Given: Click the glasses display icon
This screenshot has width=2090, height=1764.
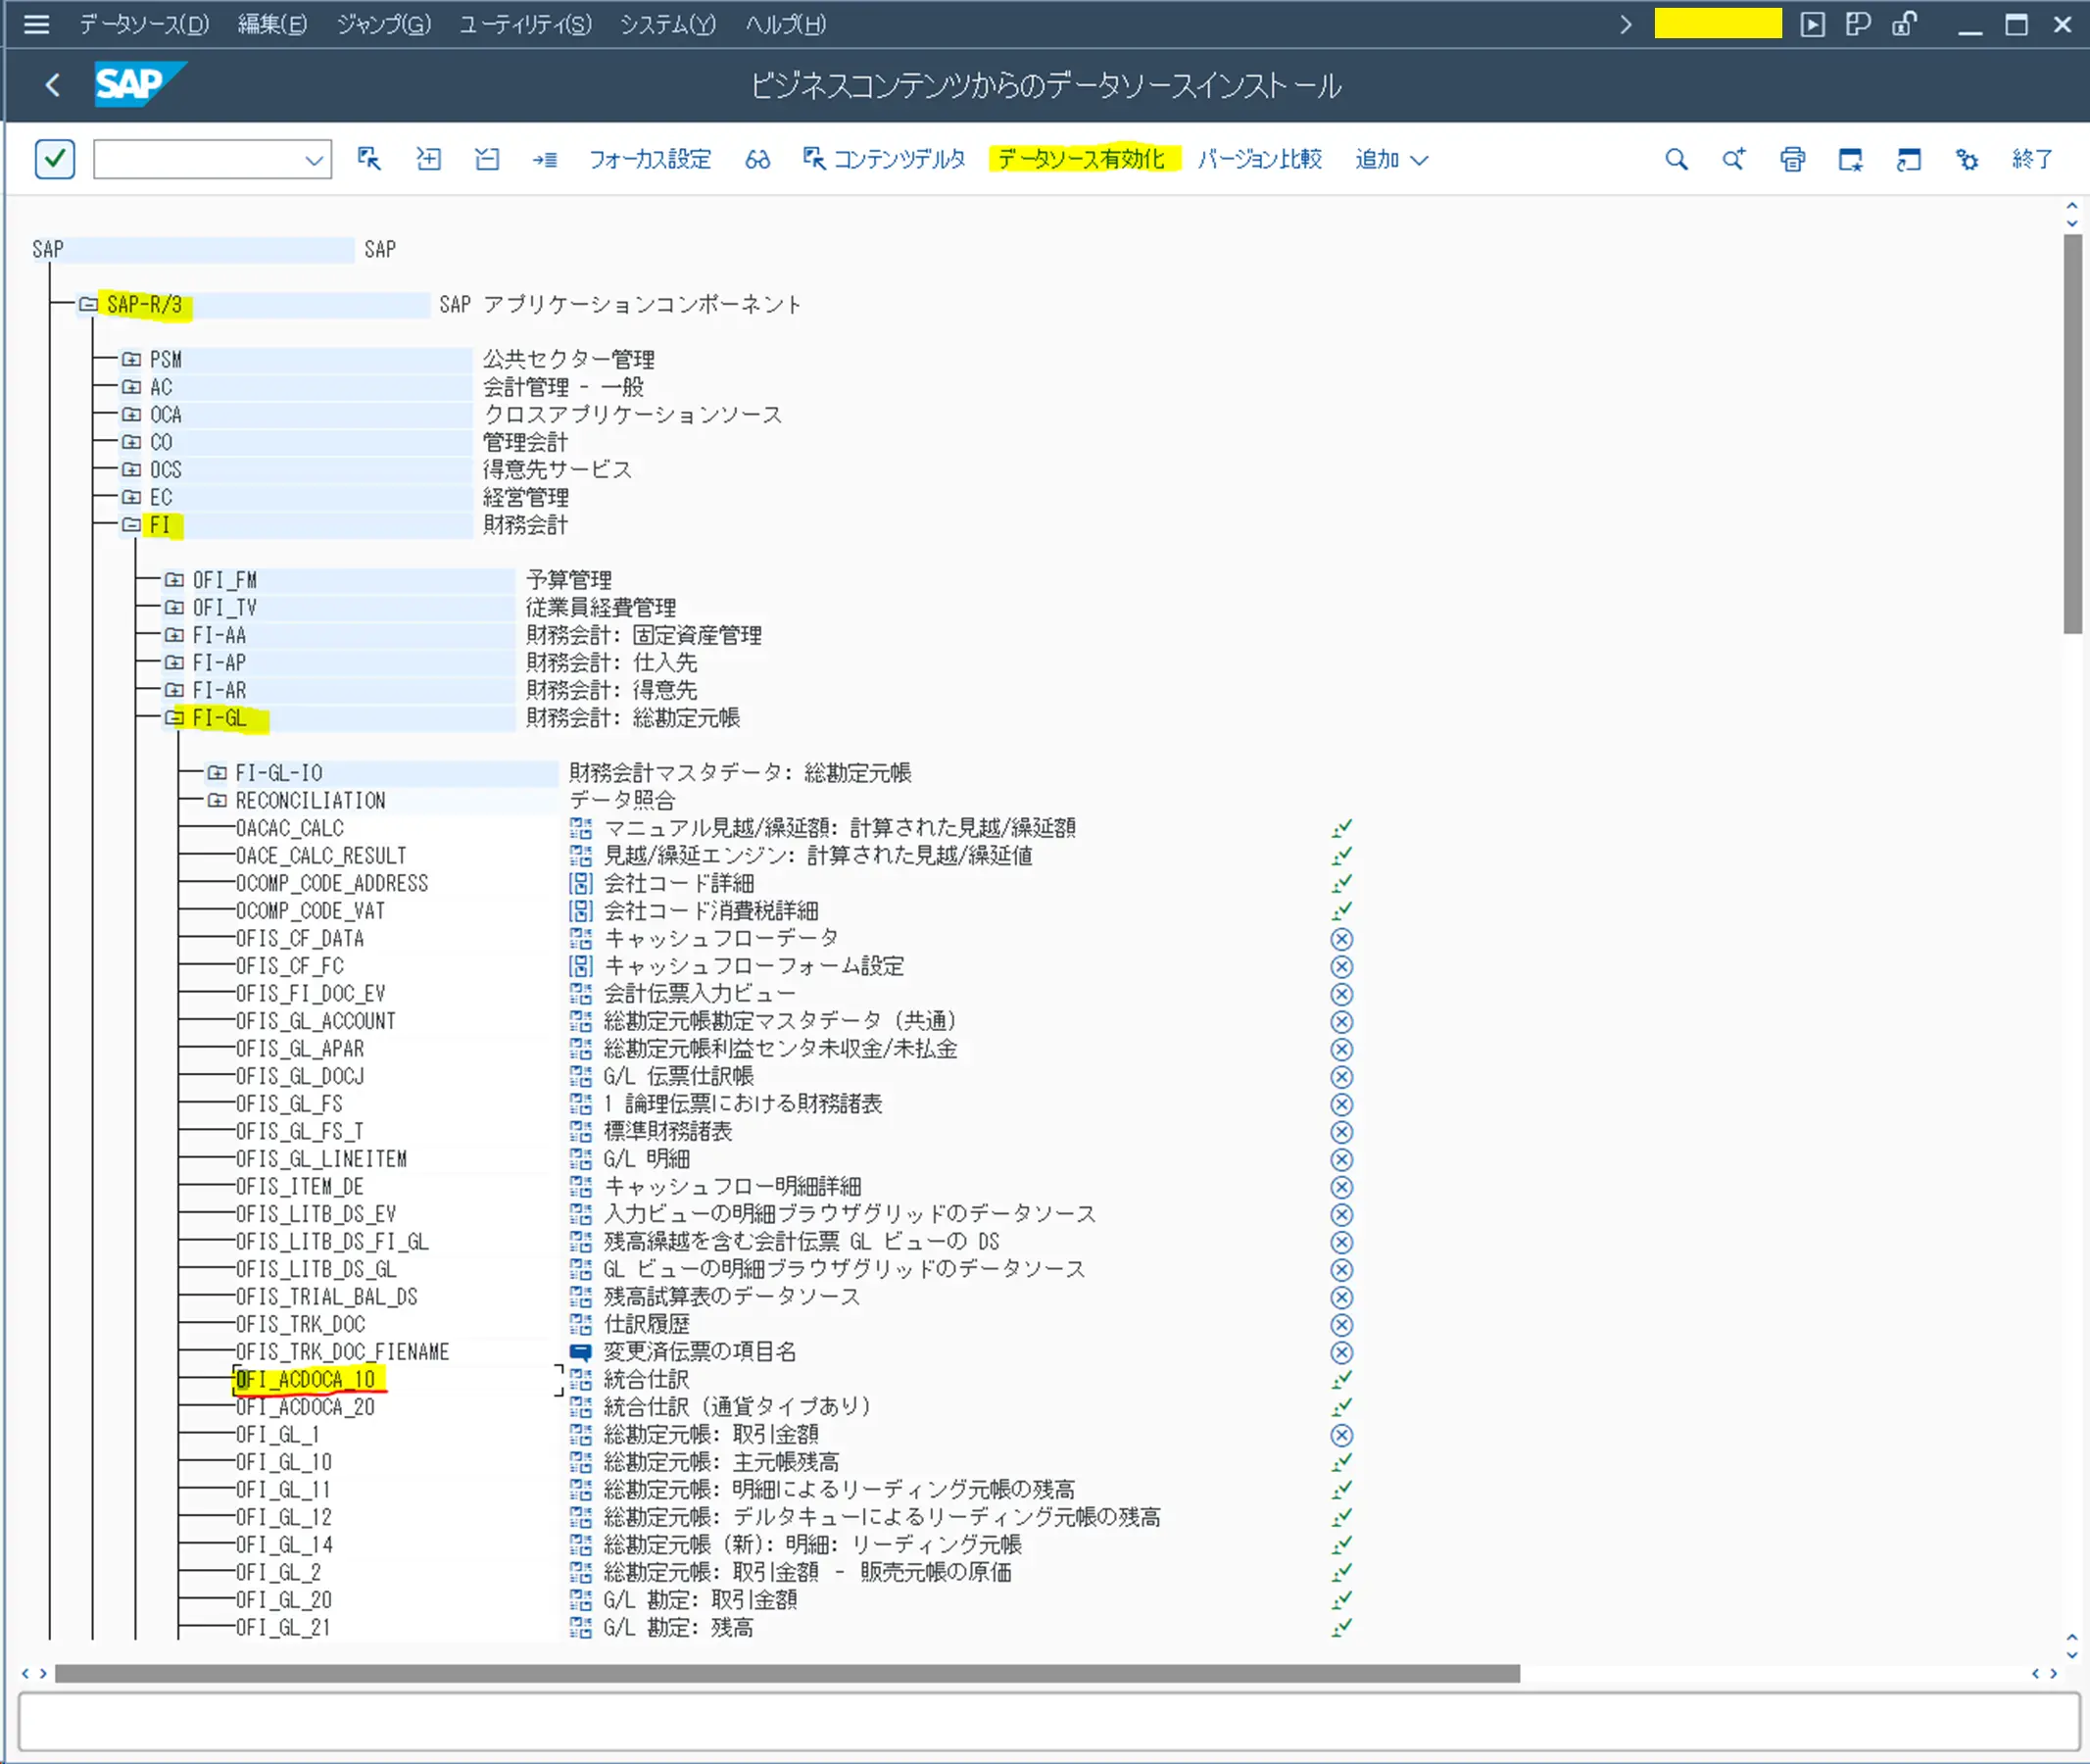Looking at the screenshot, I should tap(758, 159).
